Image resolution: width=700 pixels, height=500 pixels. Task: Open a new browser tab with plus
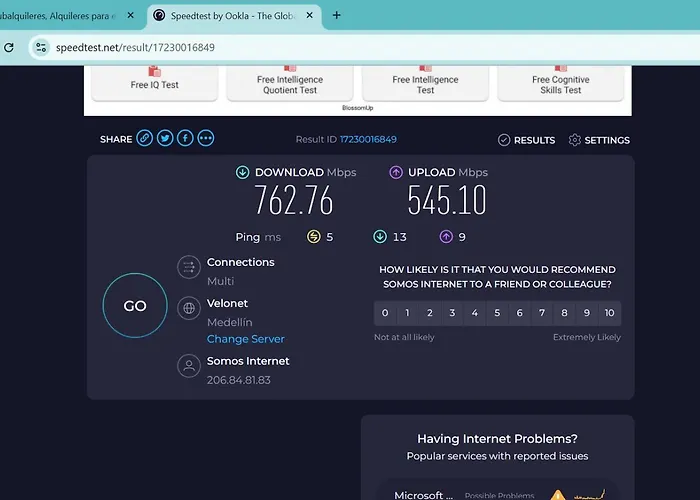(337, 16)
